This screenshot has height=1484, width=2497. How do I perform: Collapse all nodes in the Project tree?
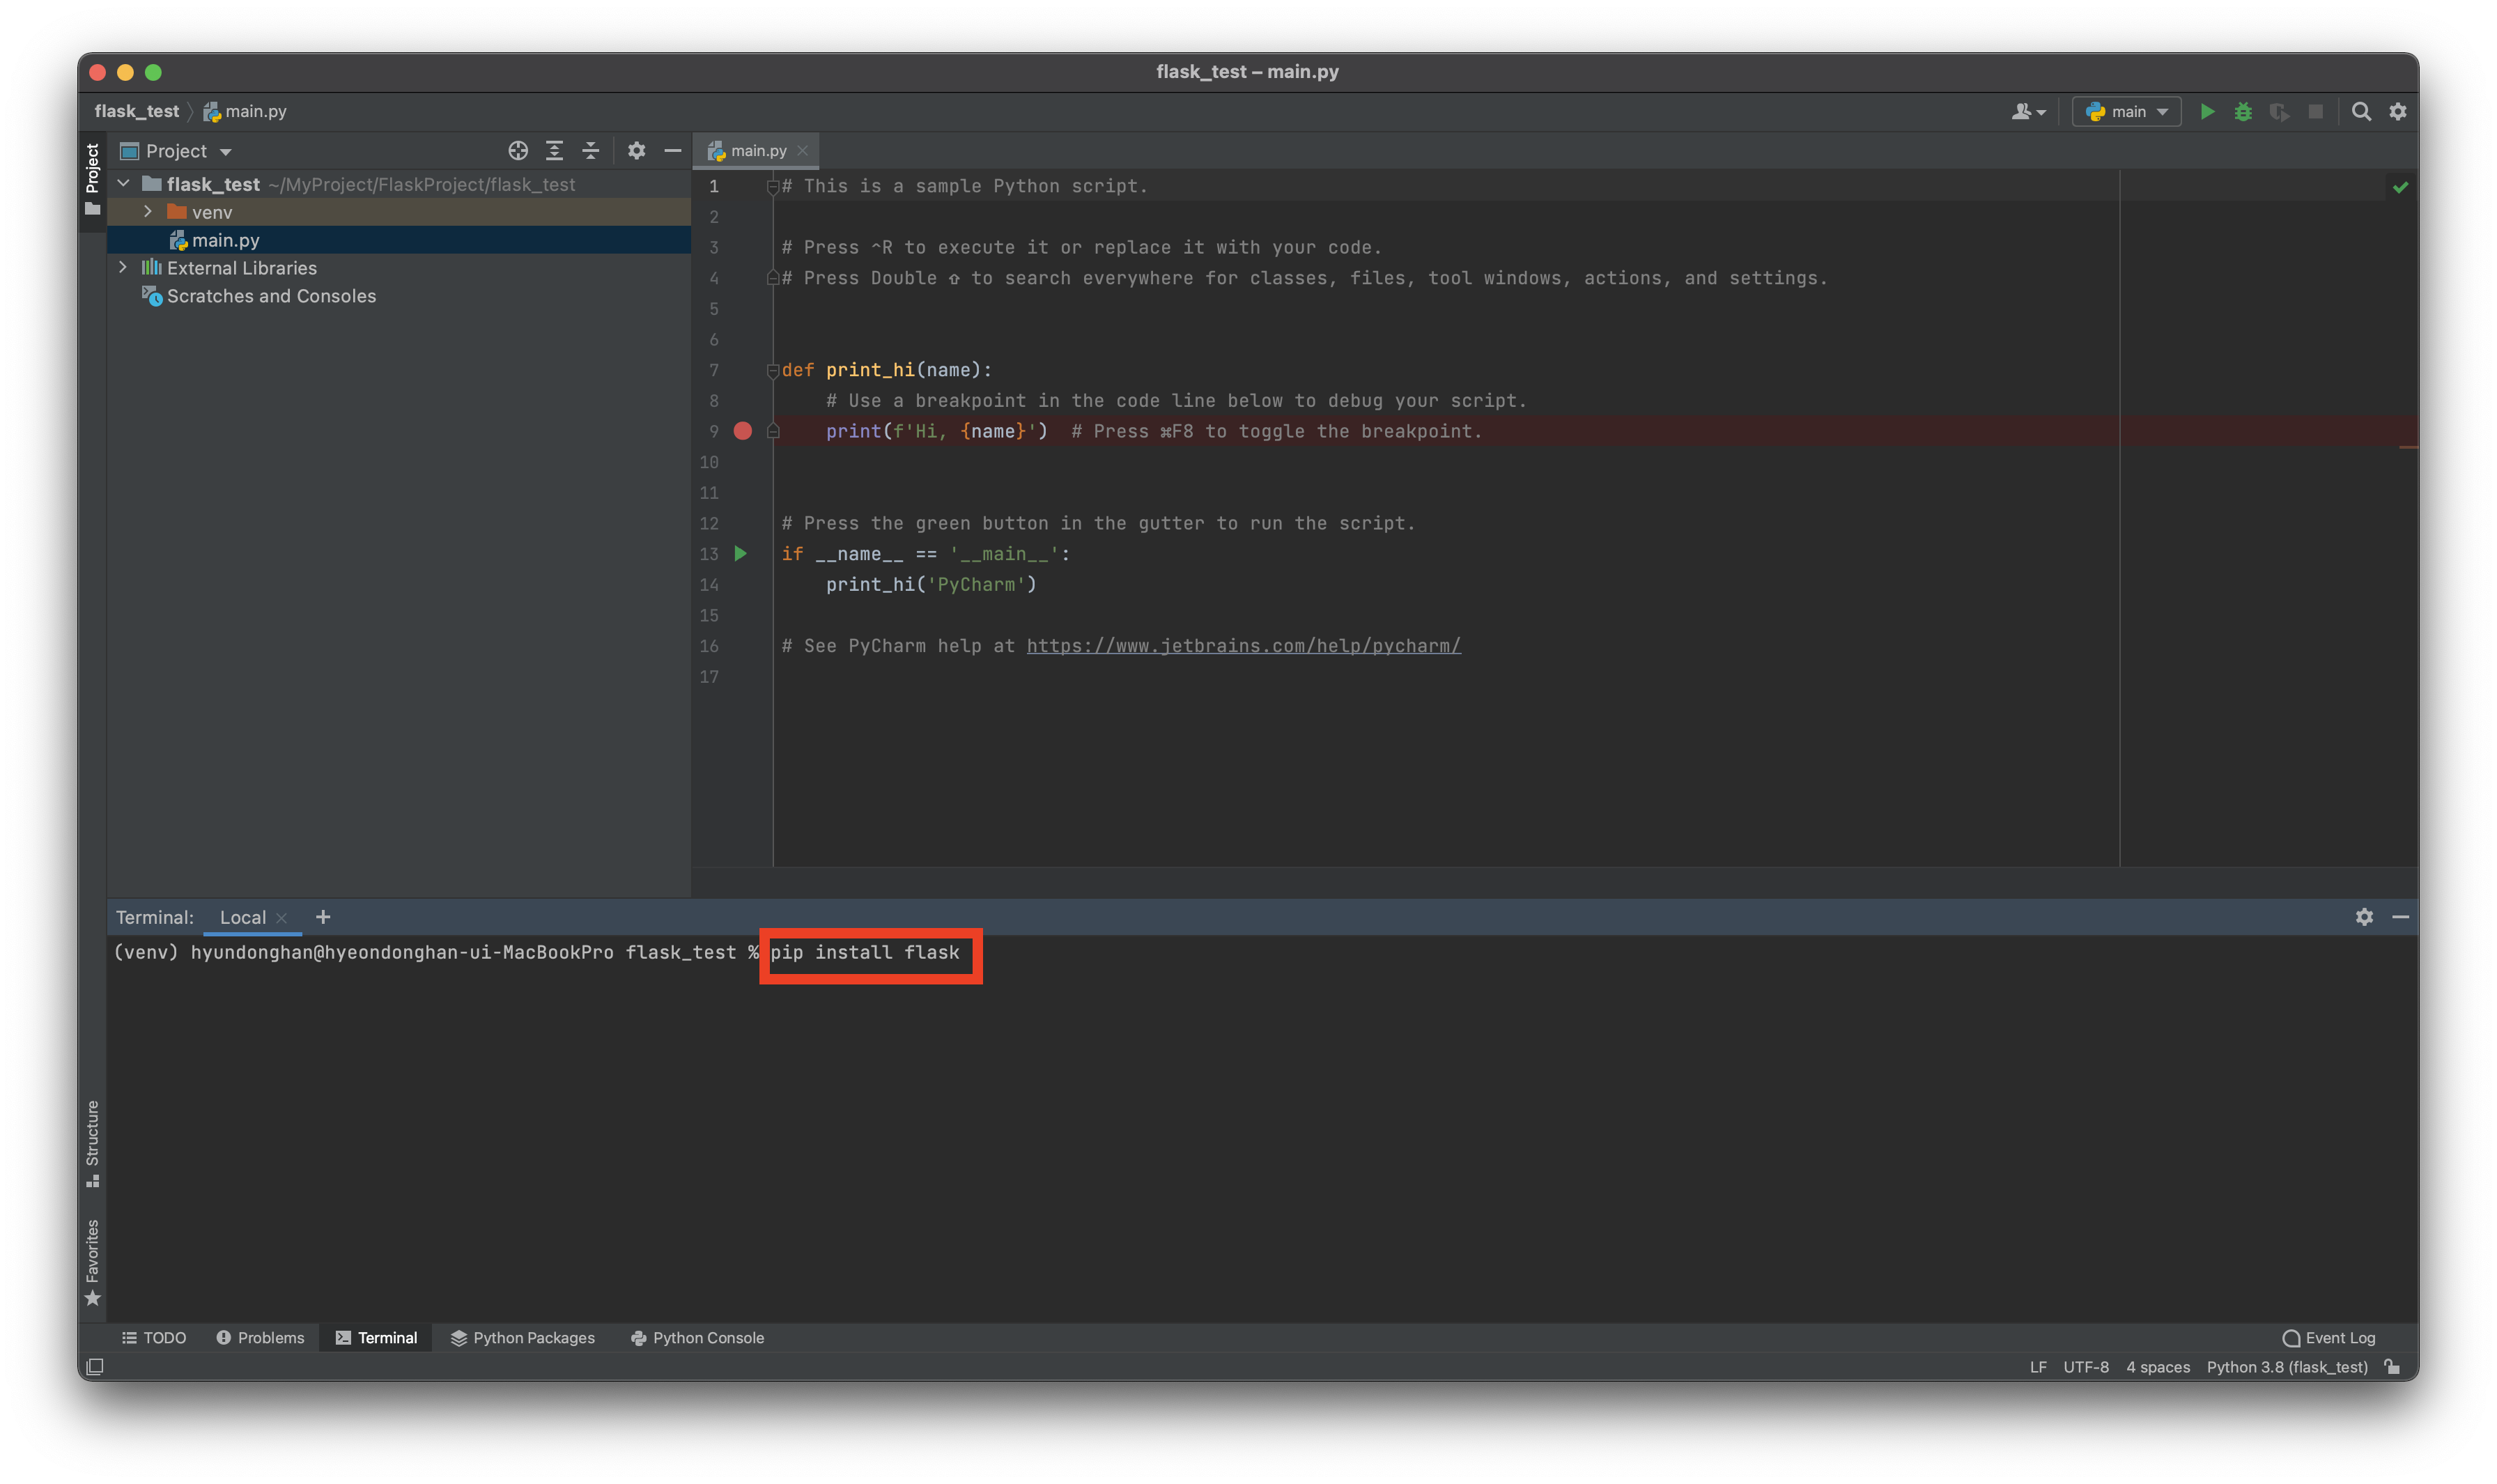[592, 150]
